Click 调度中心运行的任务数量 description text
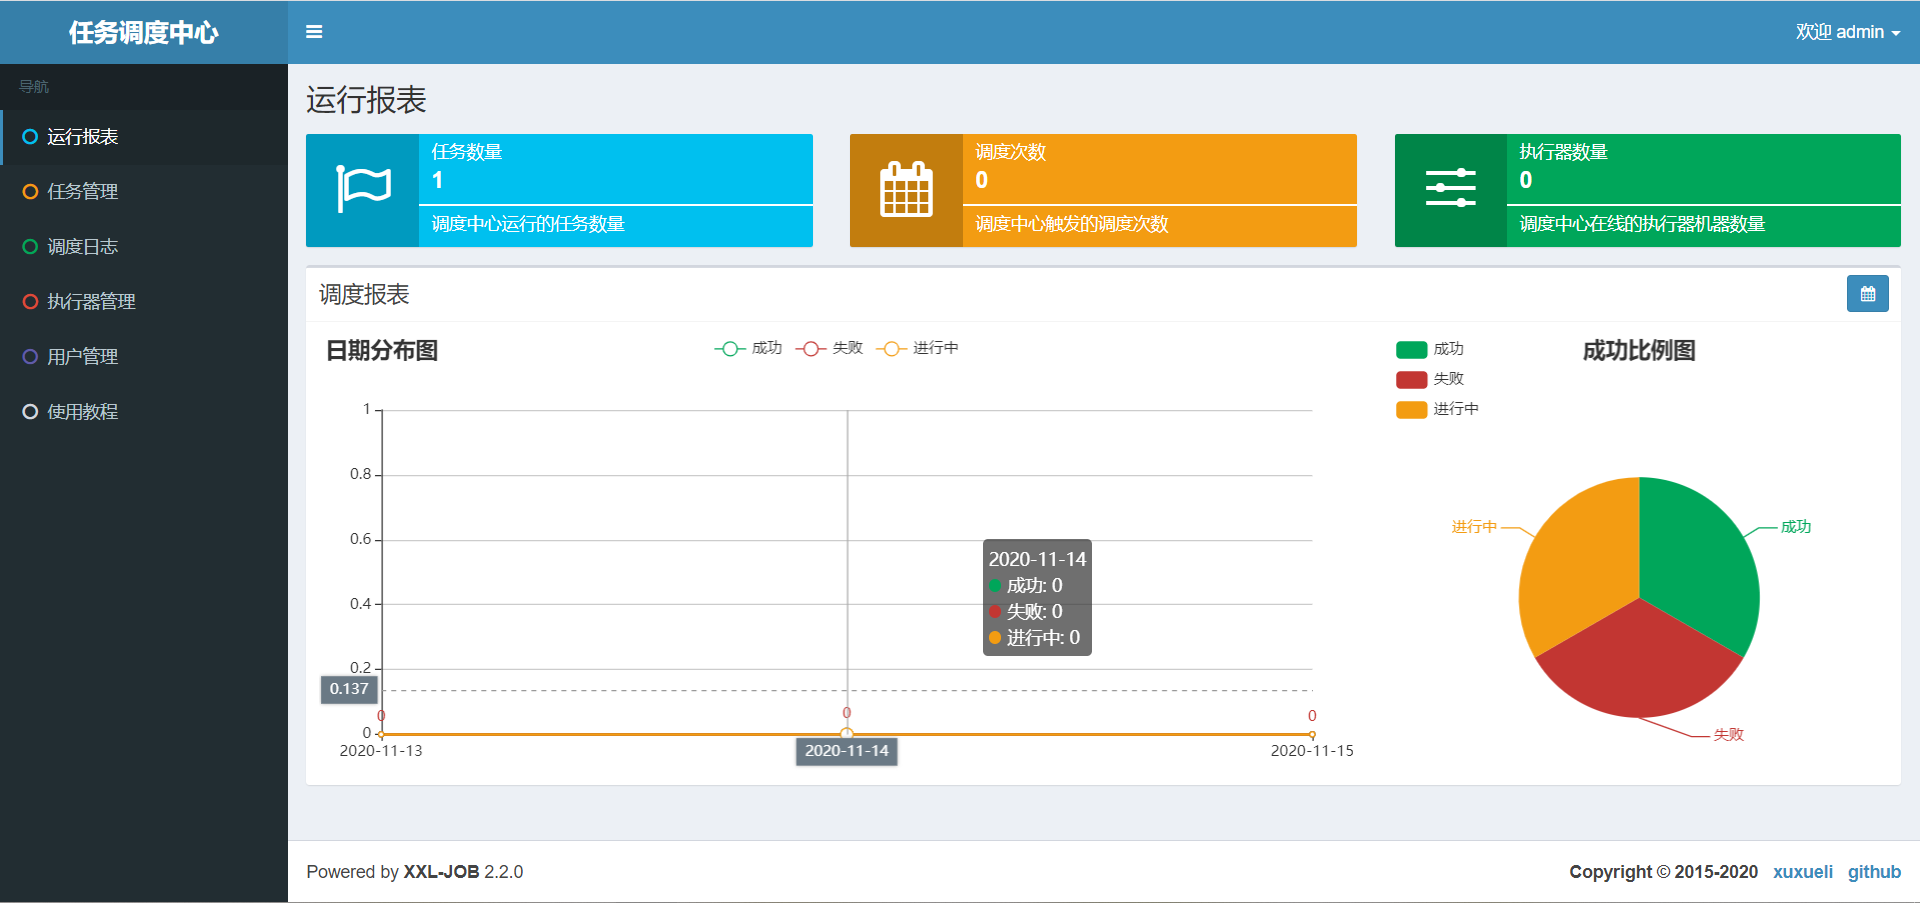The width and height of the screenshot is (1920, 903). 528,224
